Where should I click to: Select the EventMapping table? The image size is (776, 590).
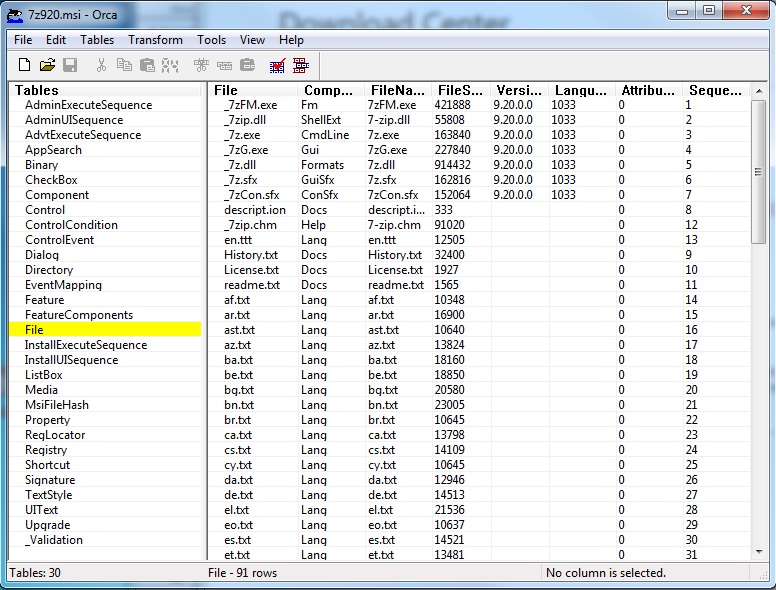point(63,285)
